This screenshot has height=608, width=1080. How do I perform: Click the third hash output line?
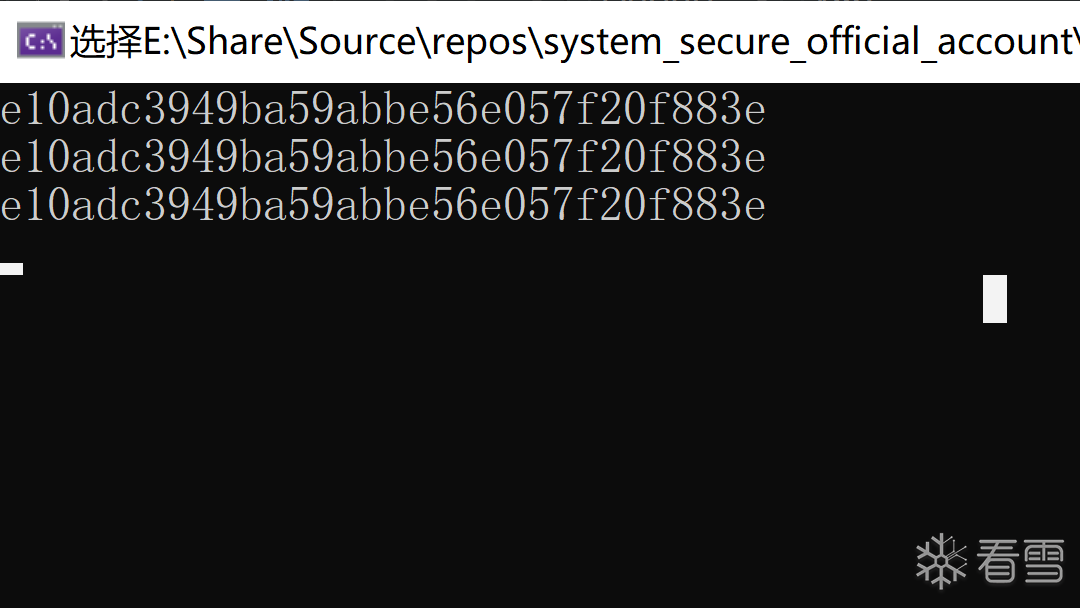click(x=383, y=206)
